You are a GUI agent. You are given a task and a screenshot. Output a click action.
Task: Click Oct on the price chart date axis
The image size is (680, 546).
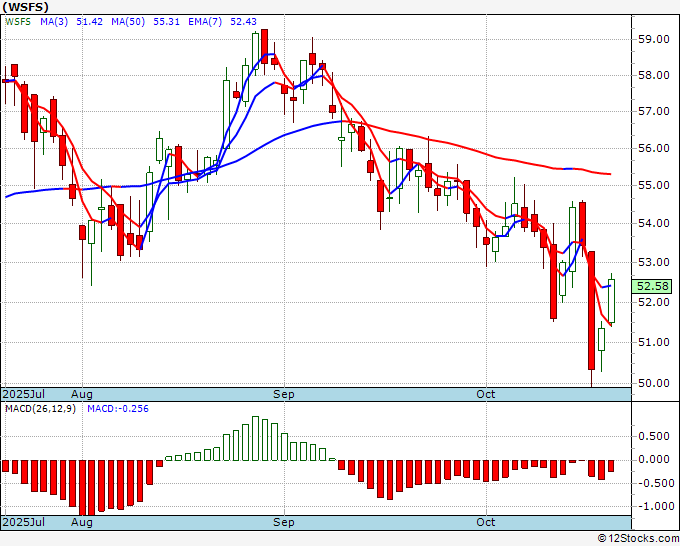pyautogui.click(x=486, y=394)
